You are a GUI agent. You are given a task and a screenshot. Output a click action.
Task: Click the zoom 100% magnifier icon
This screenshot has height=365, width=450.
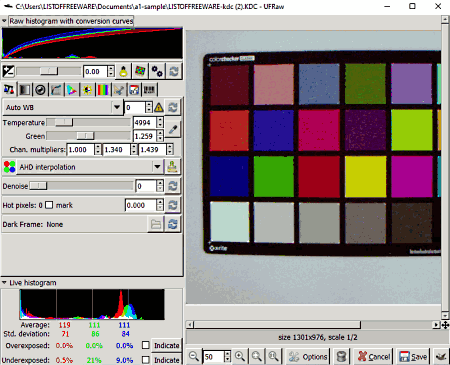273,356
